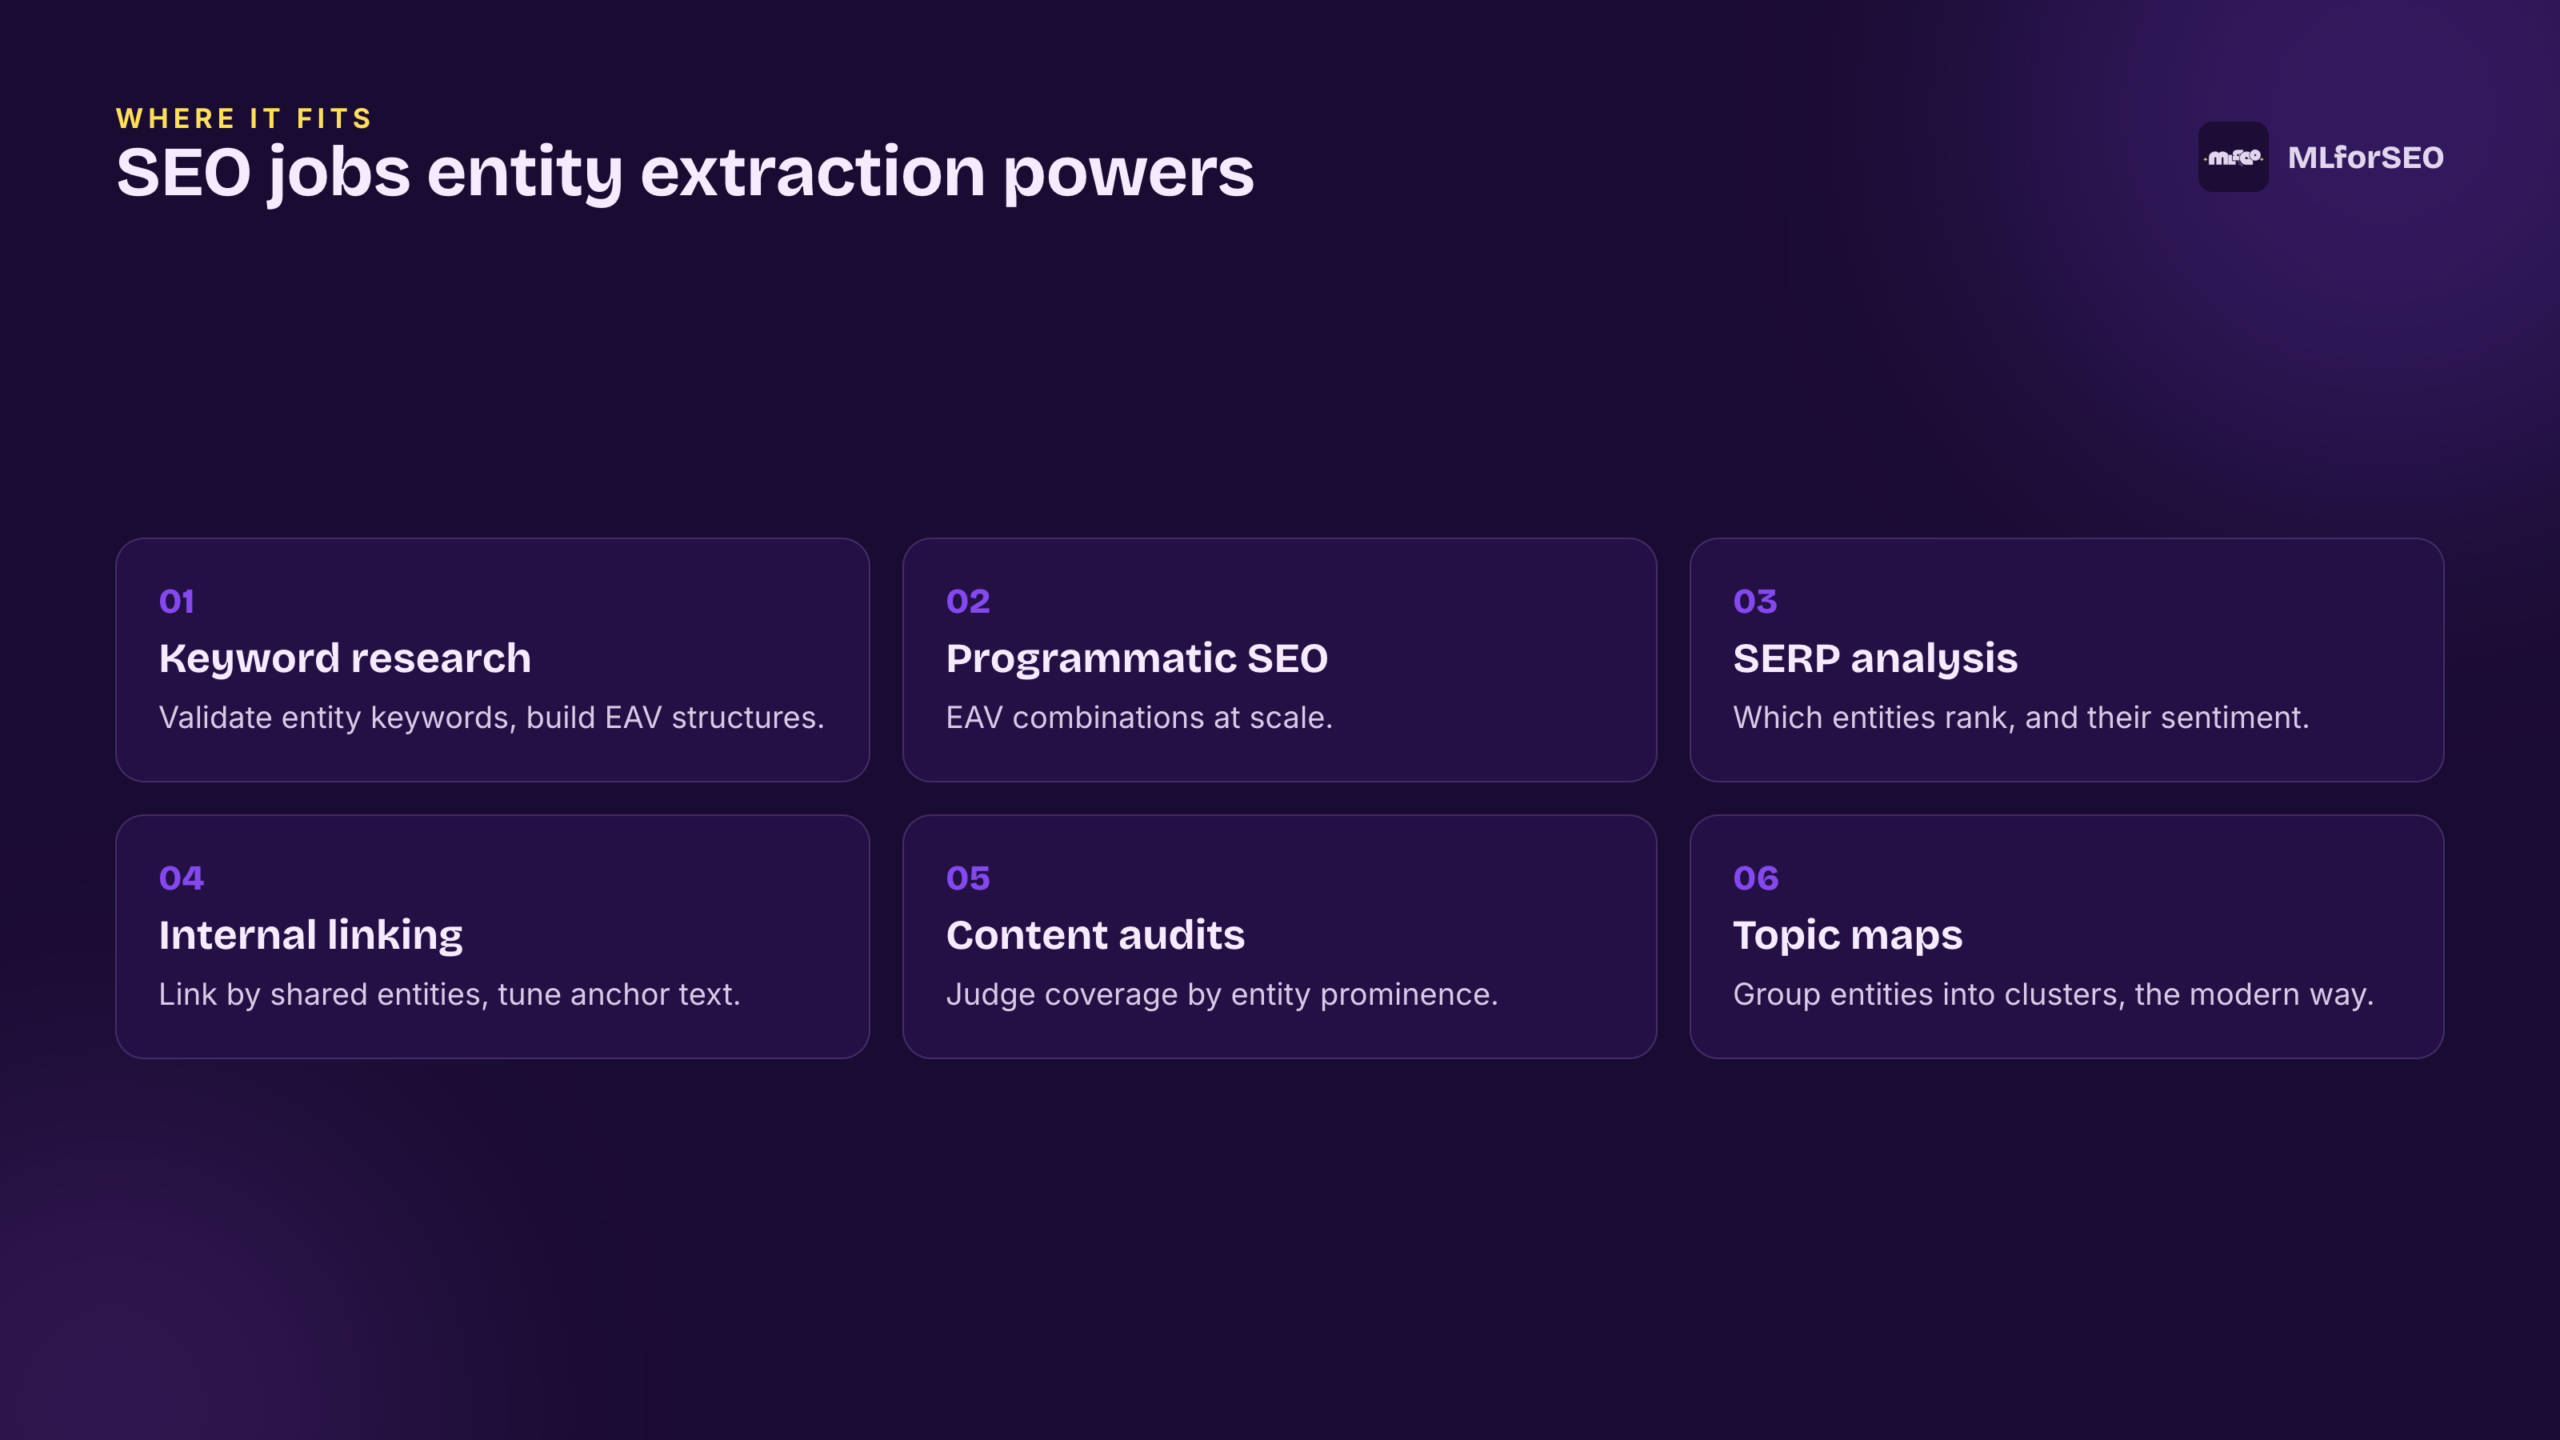Screen dimensions: 2560x1440
Task: Click the MLforSEO brand name text
Action: click(2365, 158)
